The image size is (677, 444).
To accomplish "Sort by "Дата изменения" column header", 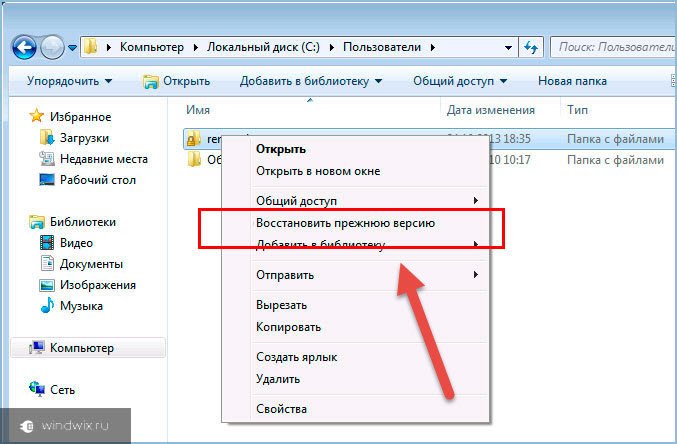I will 490,110.
